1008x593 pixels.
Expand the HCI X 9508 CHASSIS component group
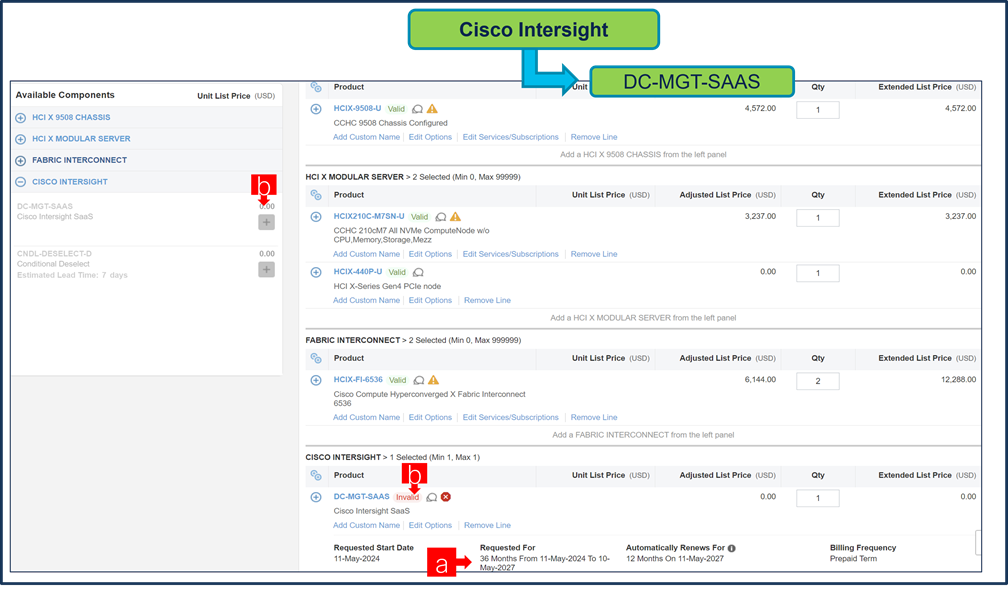[21, 118]
